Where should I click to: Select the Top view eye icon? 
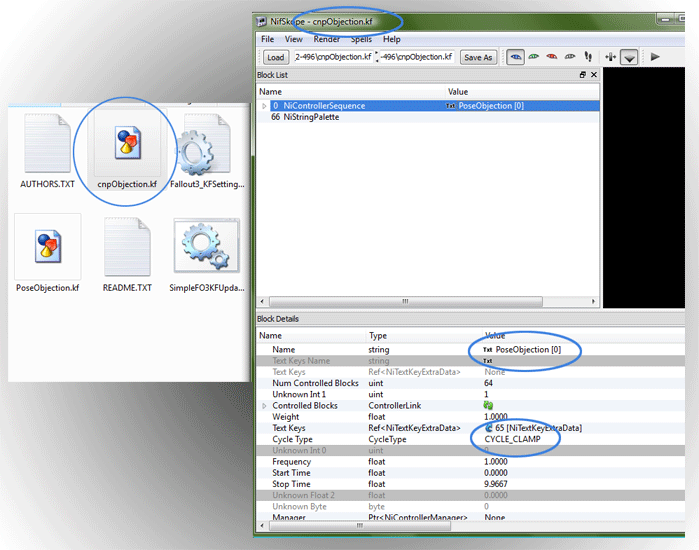pyautogui.click(x=515, y=57)
